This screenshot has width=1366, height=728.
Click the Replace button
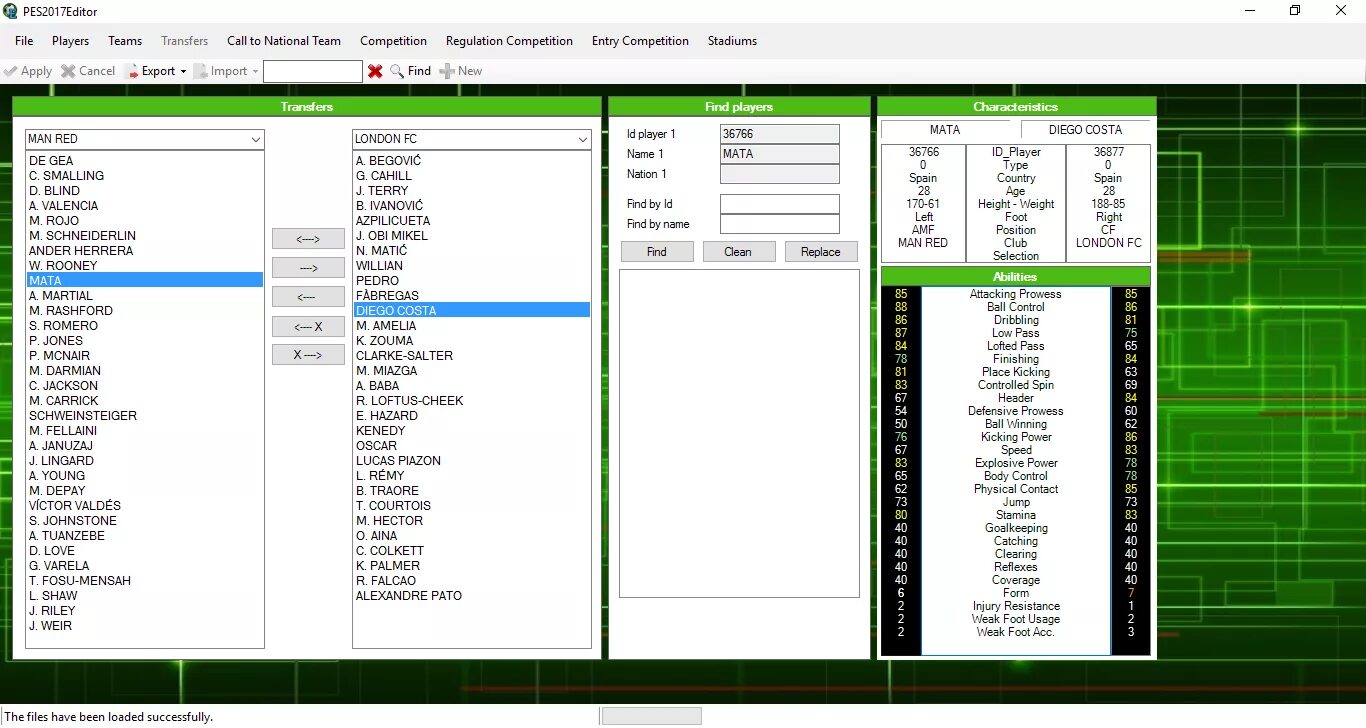821,252
